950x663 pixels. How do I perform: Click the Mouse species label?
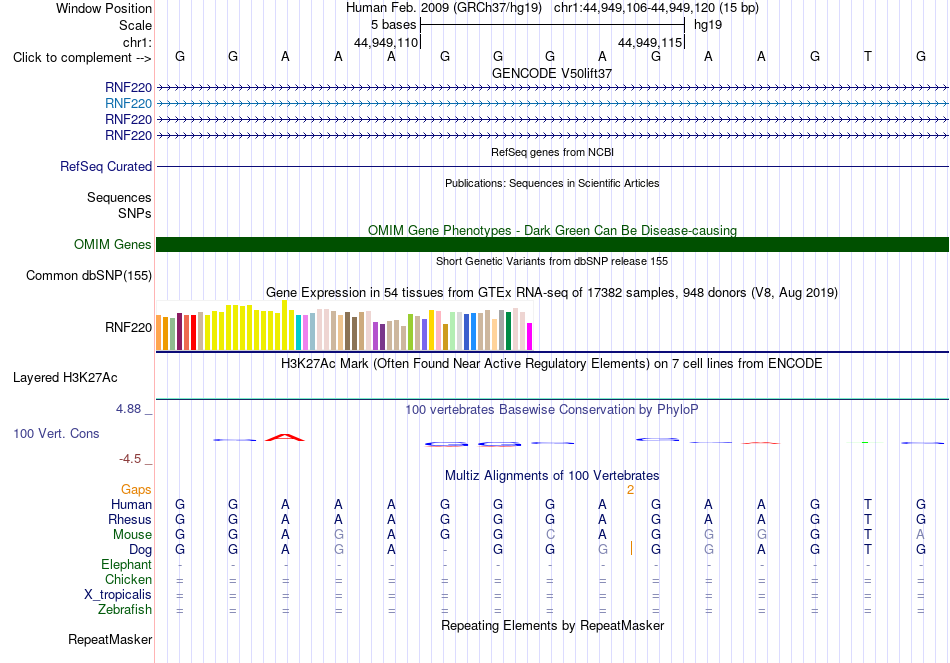[132, 535]
